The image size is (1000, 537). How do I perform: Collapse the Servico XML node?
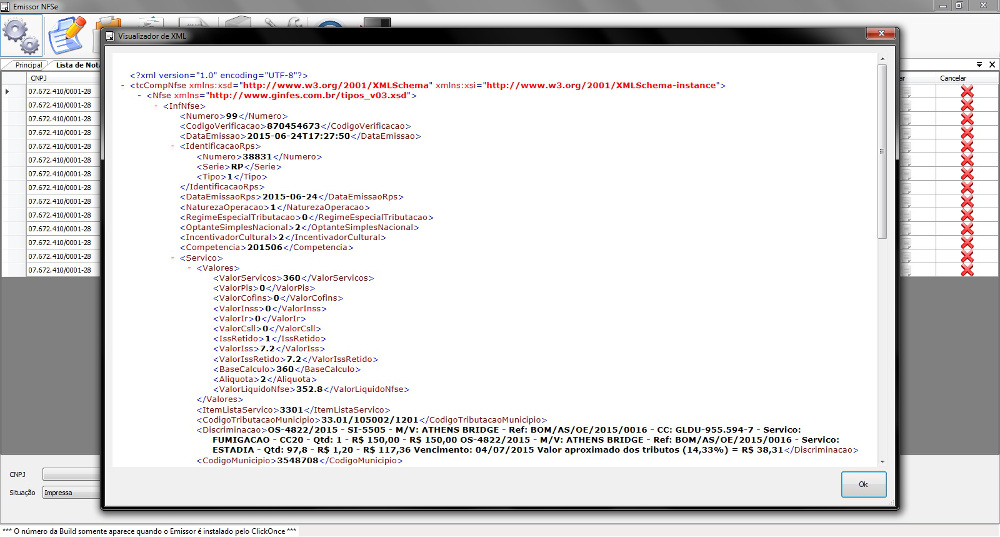coord(172,257)
